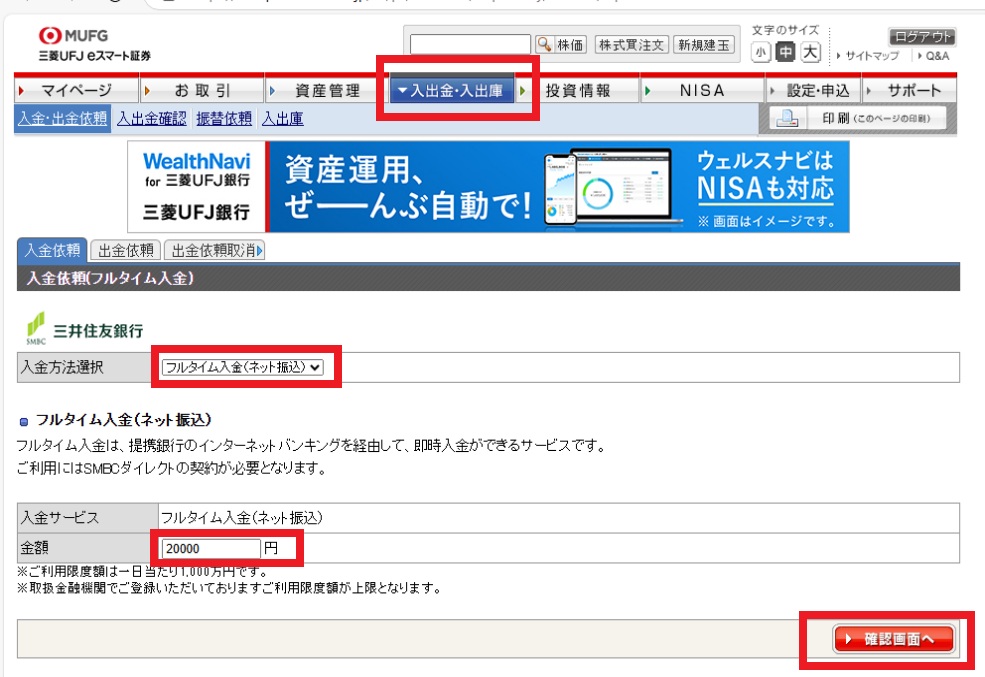The image size is (985, 677).
Task: Expand the 入金方法選択 dropdown
Action: (x=242, y=367)
